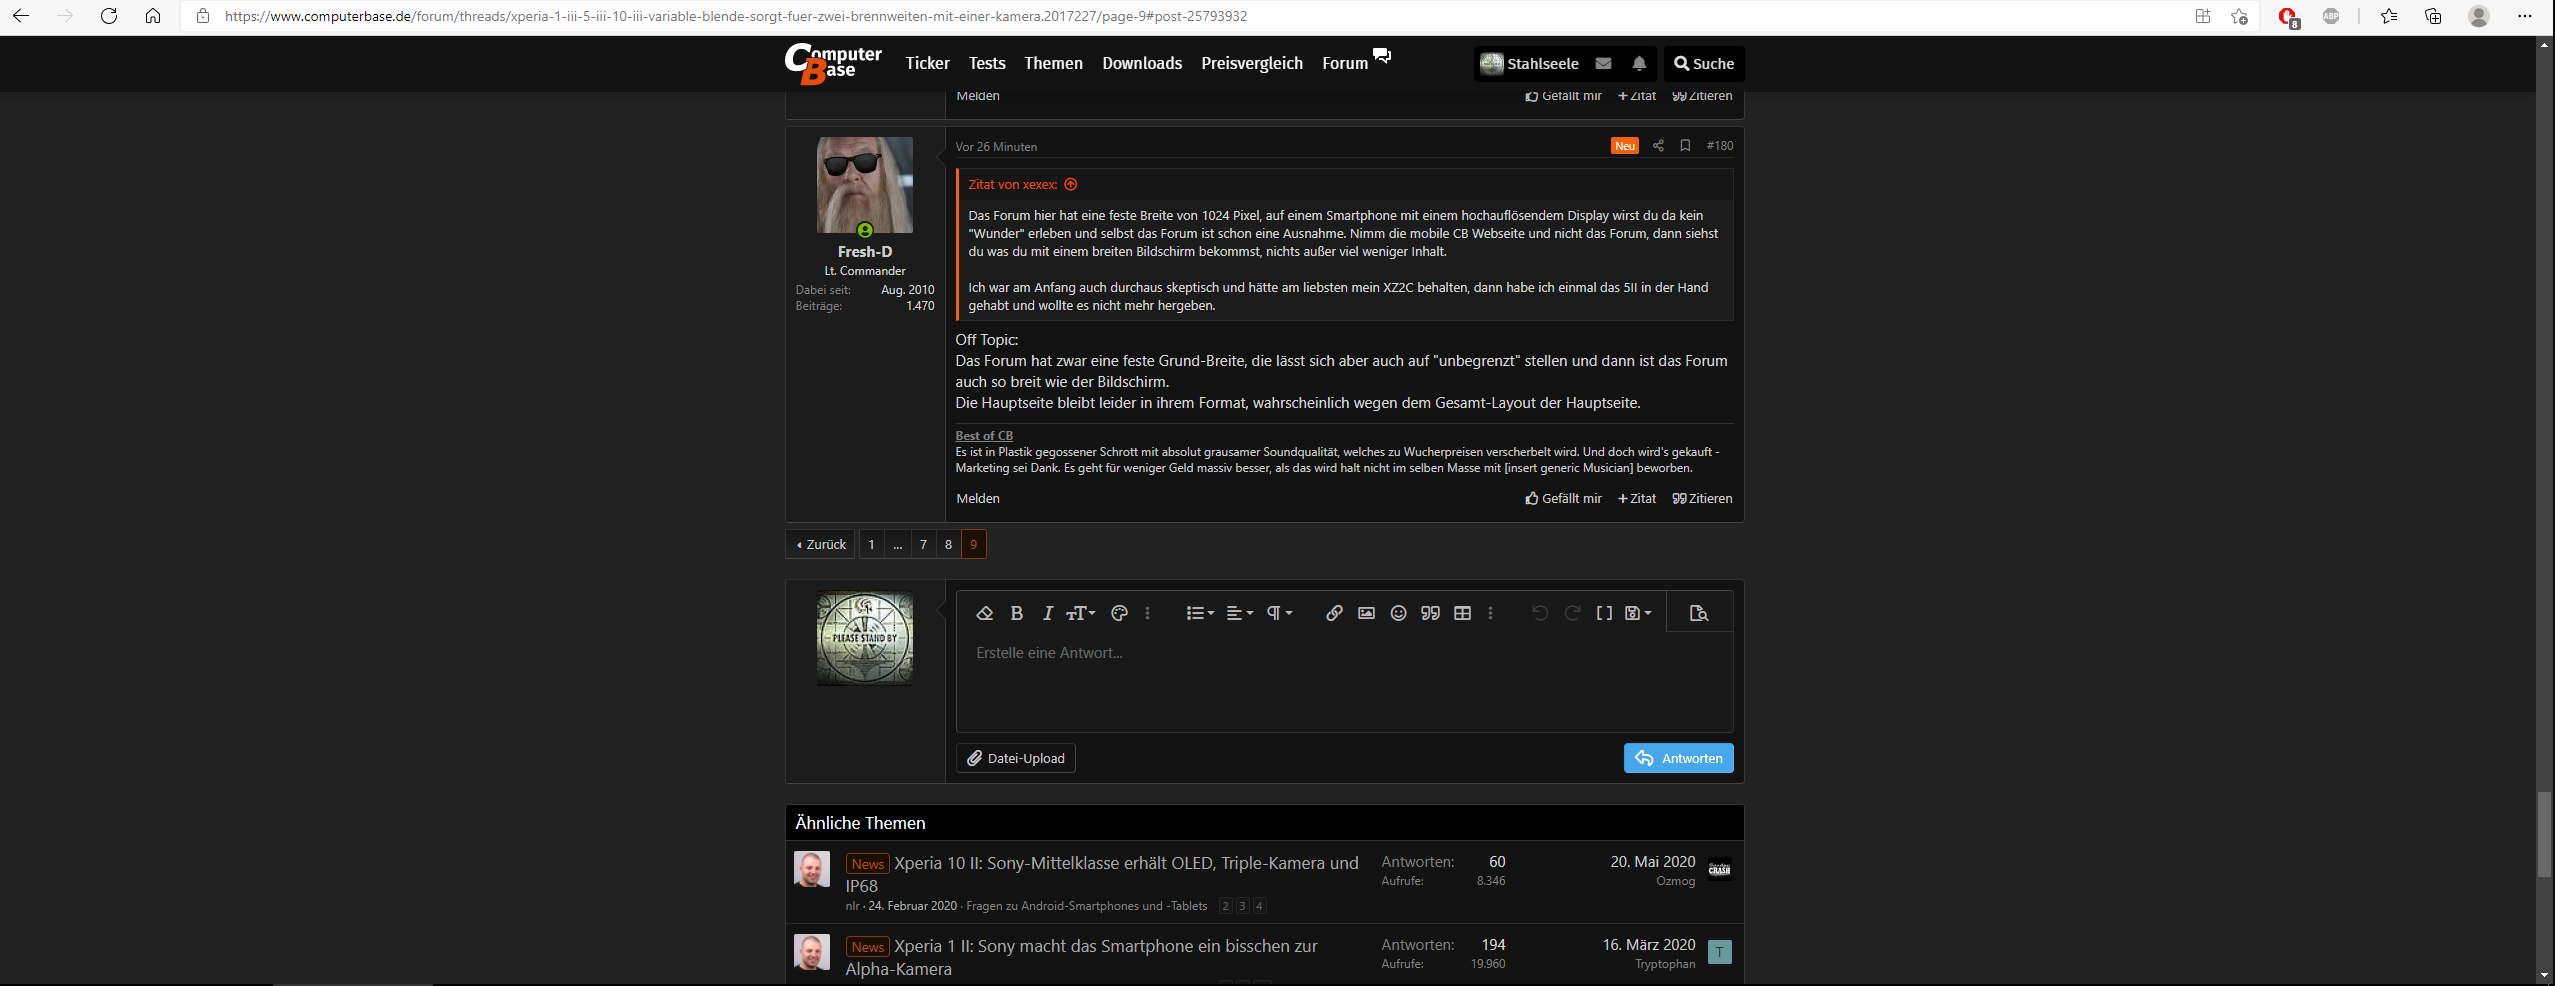Expand the text alignment dropdown

pyautogui.click(x=1240, y=613)
